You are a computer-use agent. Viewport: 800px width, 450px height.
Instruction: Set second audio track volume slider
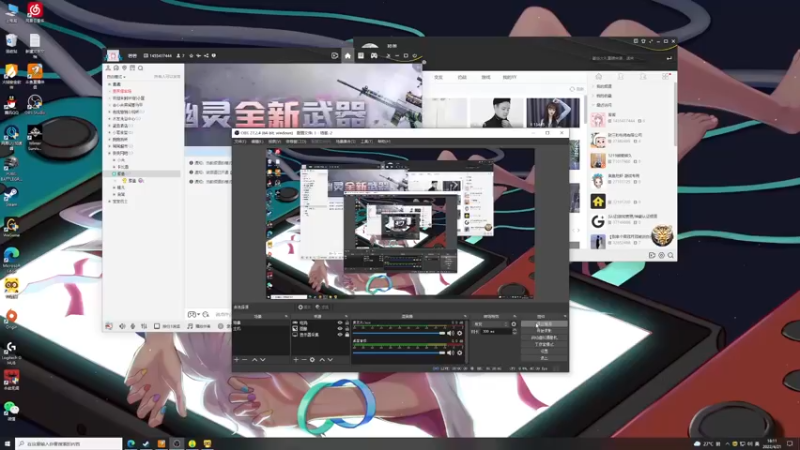[399, 353]
